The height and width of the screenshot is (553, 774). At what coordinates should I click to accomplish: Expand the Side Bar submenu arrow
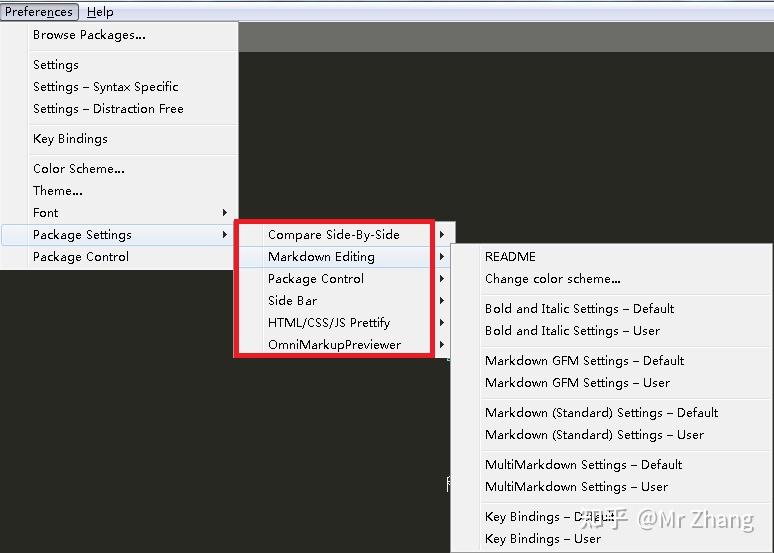442,301
